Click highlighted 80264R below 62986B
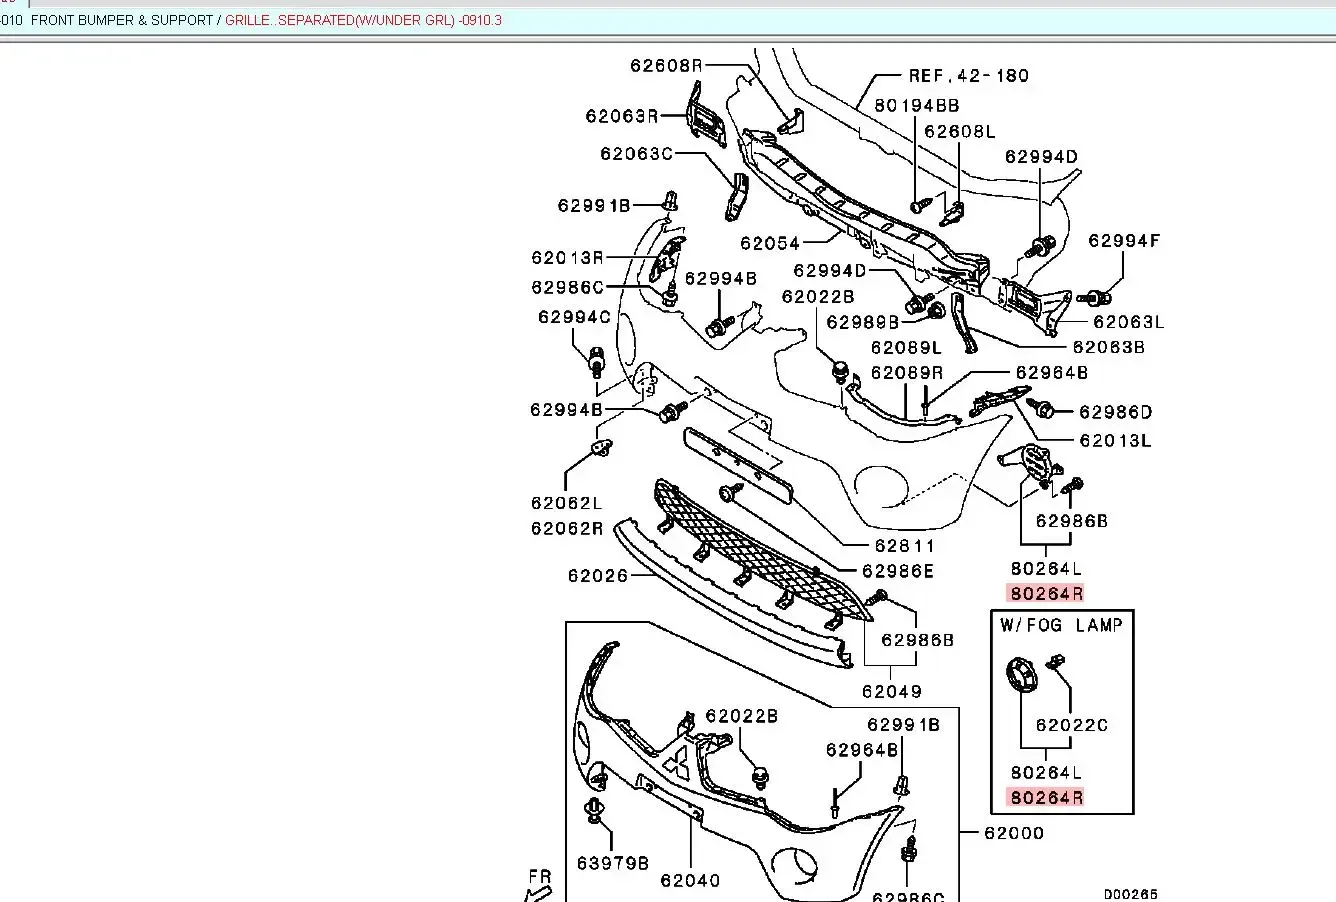This screenshot has width=1336, height=902. click(x=1046, y=594)
